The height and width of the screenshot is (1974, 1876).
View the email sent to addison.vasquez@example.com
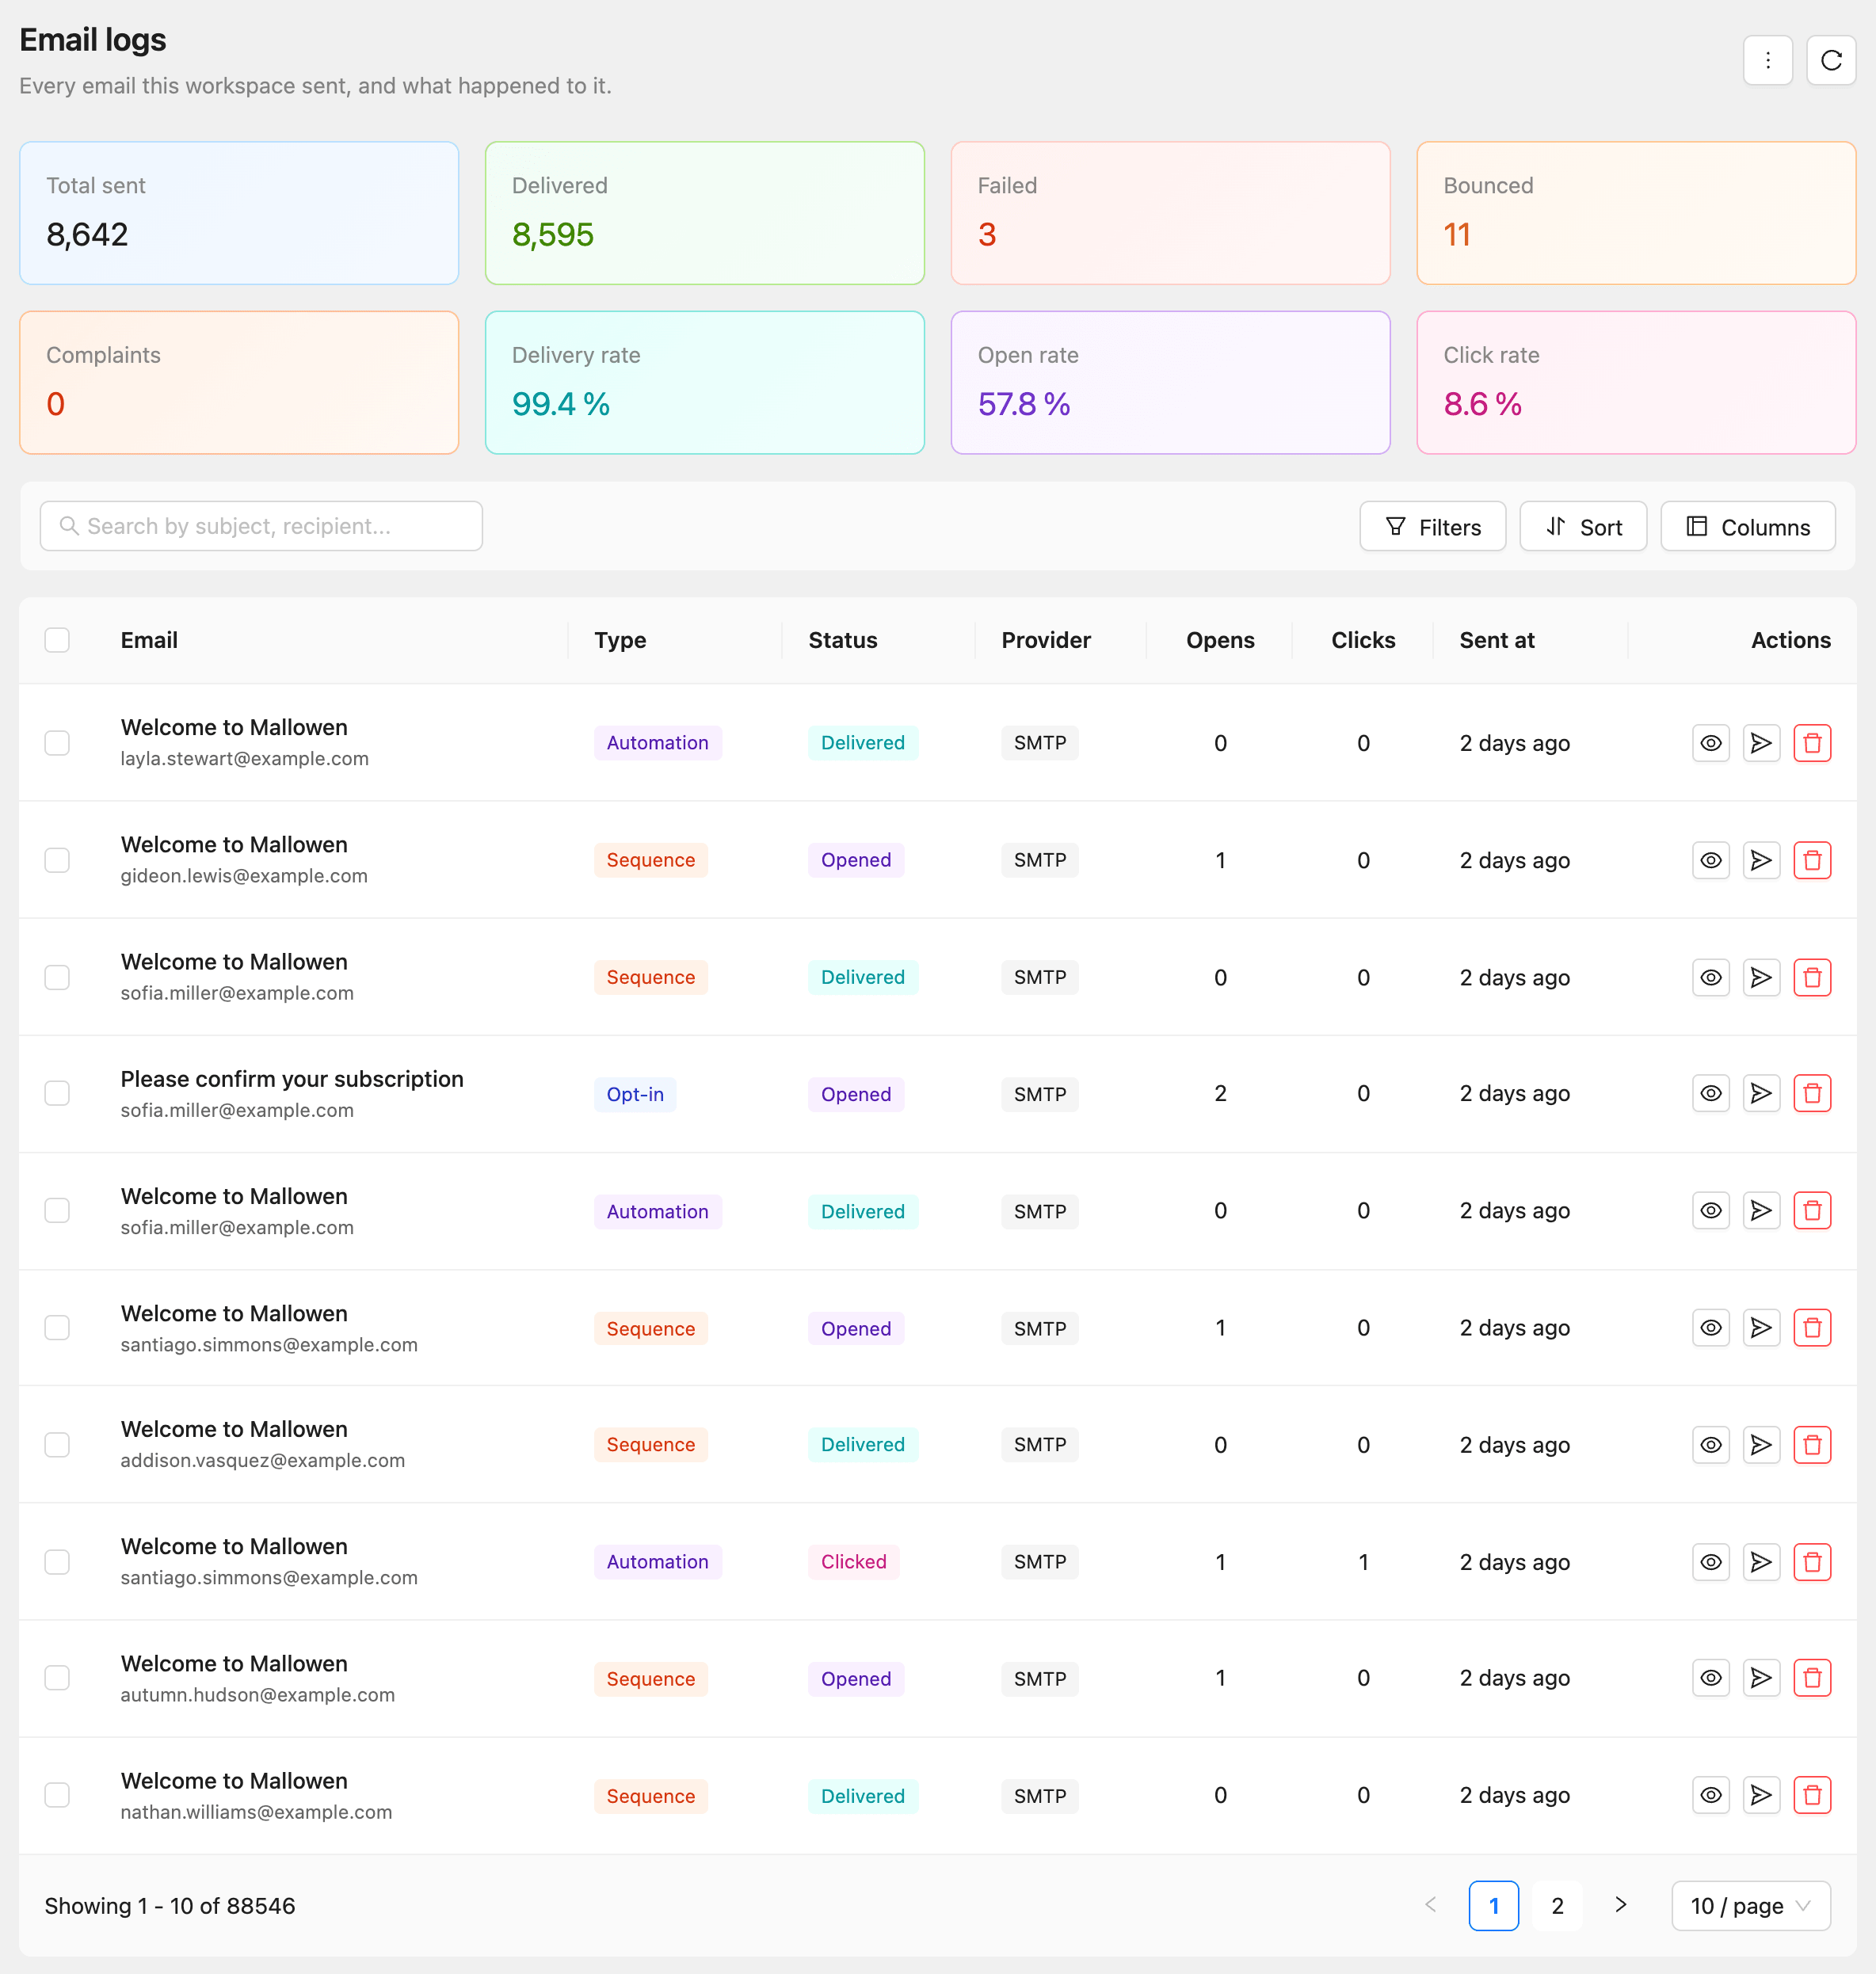1710,1444
